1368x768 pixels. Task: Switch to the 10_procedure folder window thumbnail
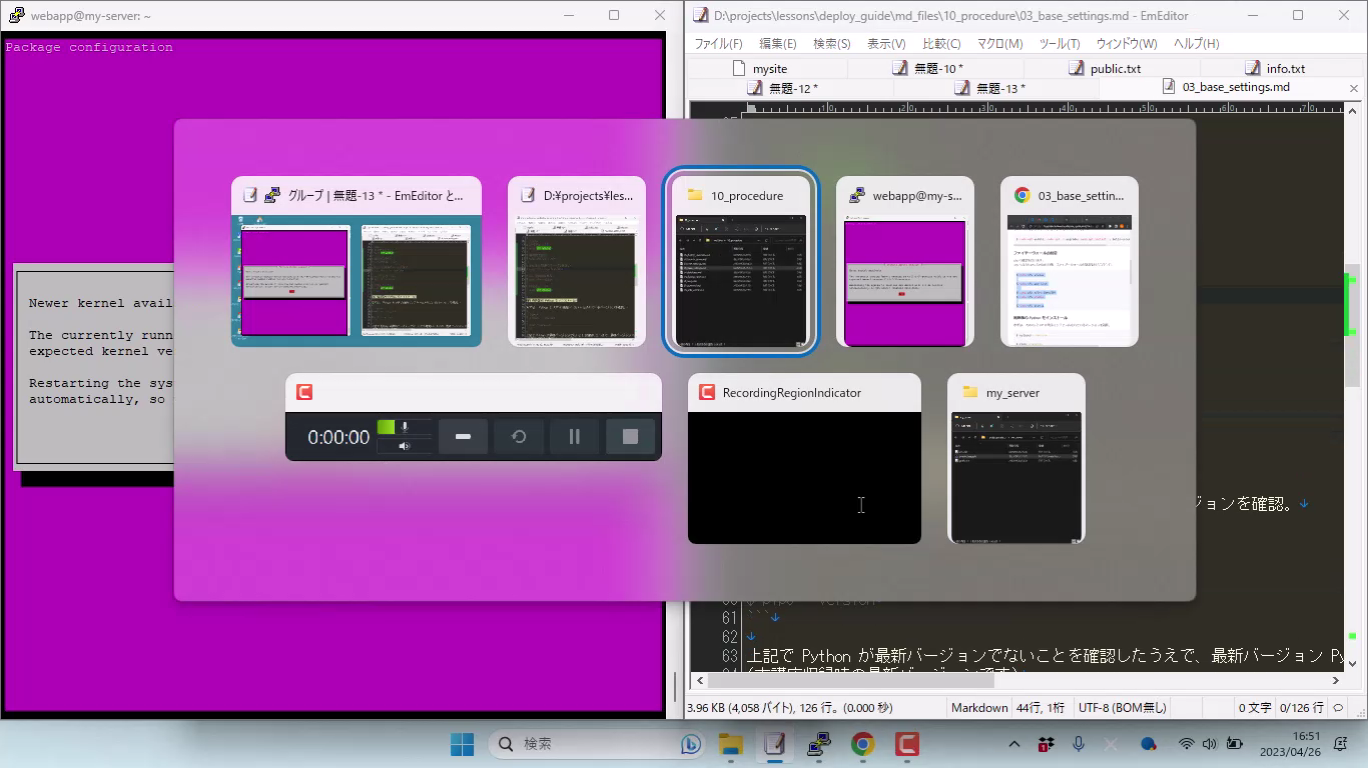(741, 266)
